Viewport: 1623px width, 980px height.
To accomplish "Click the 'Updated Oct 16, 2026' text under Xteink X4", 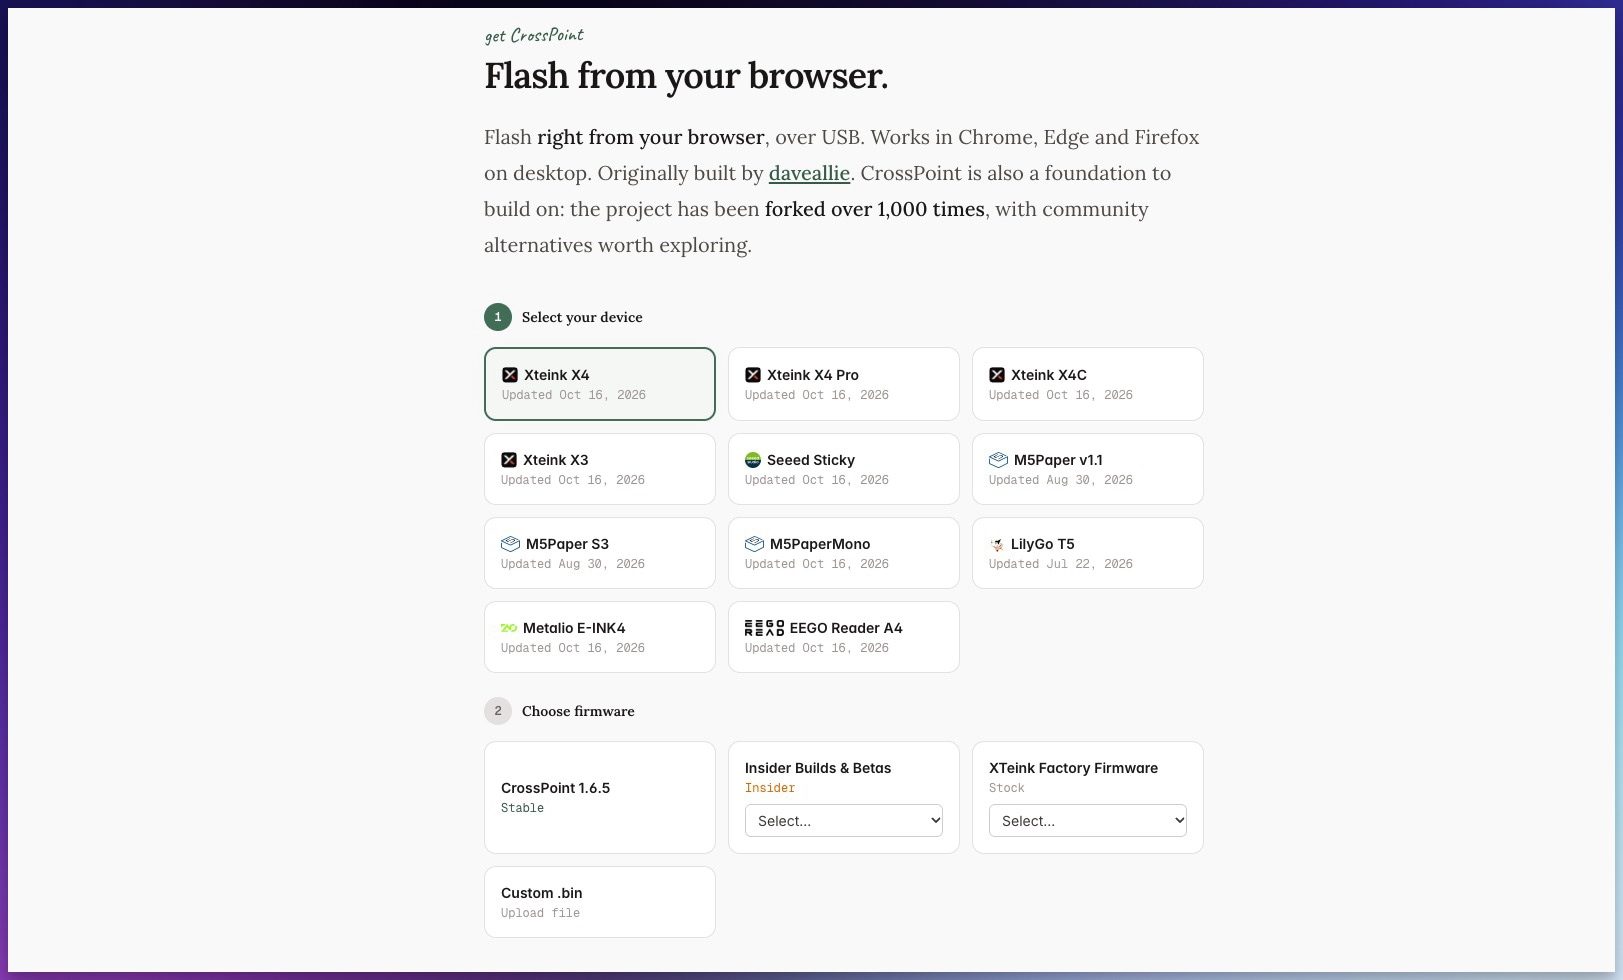I will (574, 395).
